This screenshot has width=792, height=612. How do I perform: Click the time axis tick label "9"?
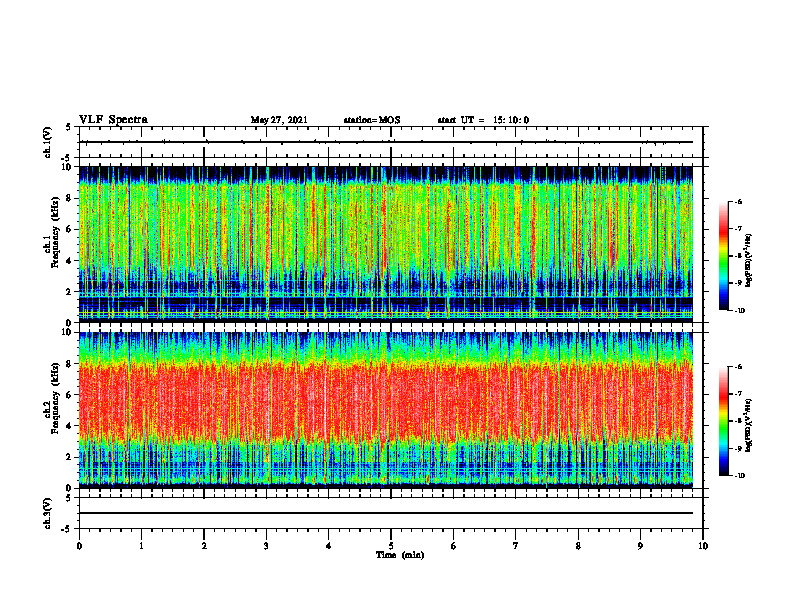tap(640, 546)
